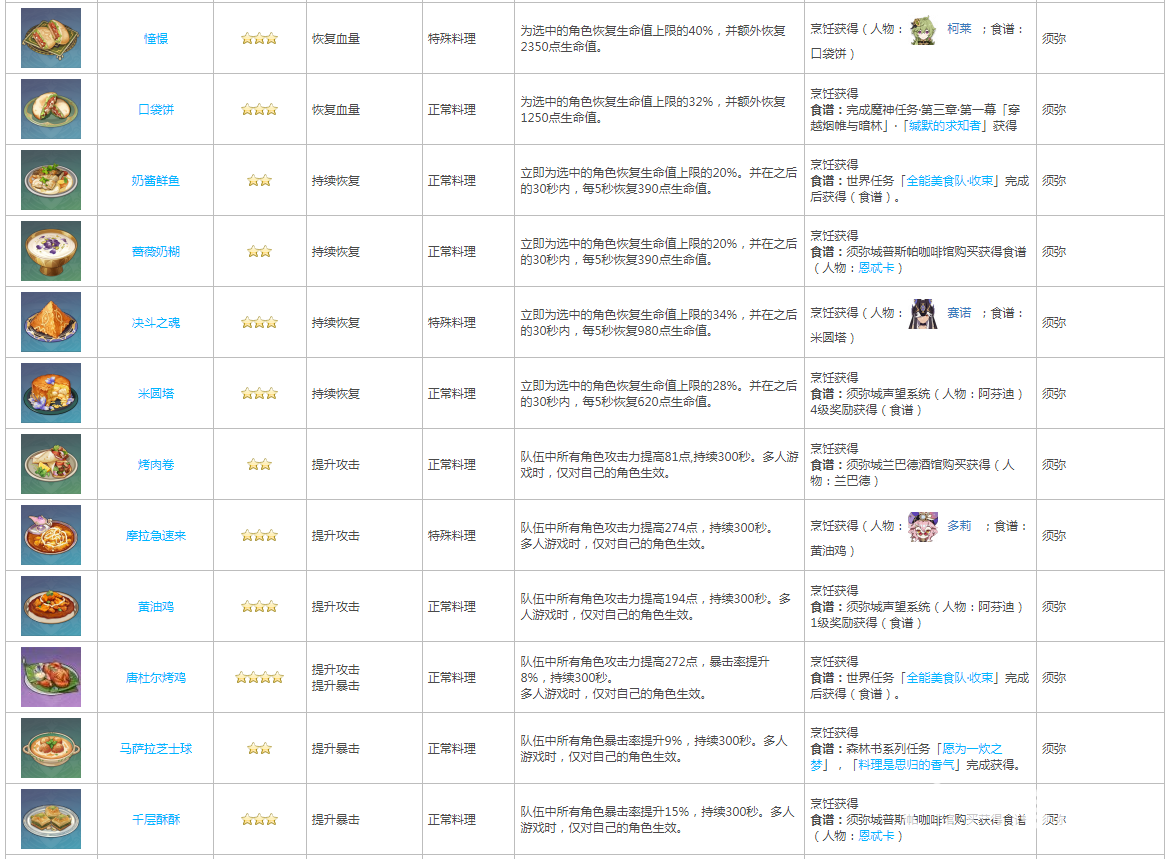Open the 奶酱鲜鱼 dish name link
1169x859 pixels.
155,181
